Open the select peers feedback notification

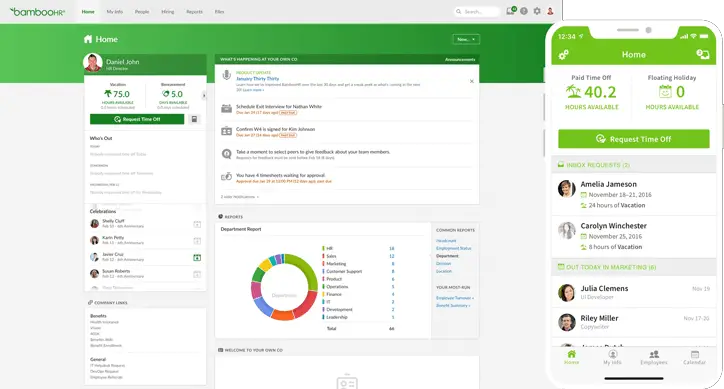pyautogui.click(x=313, y=152)
